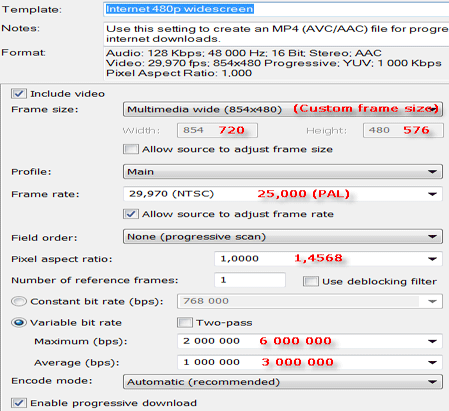This screenshot has width=449, height=411.
Task: Select Variable bit rate radio button
Action: coord(19,322)
